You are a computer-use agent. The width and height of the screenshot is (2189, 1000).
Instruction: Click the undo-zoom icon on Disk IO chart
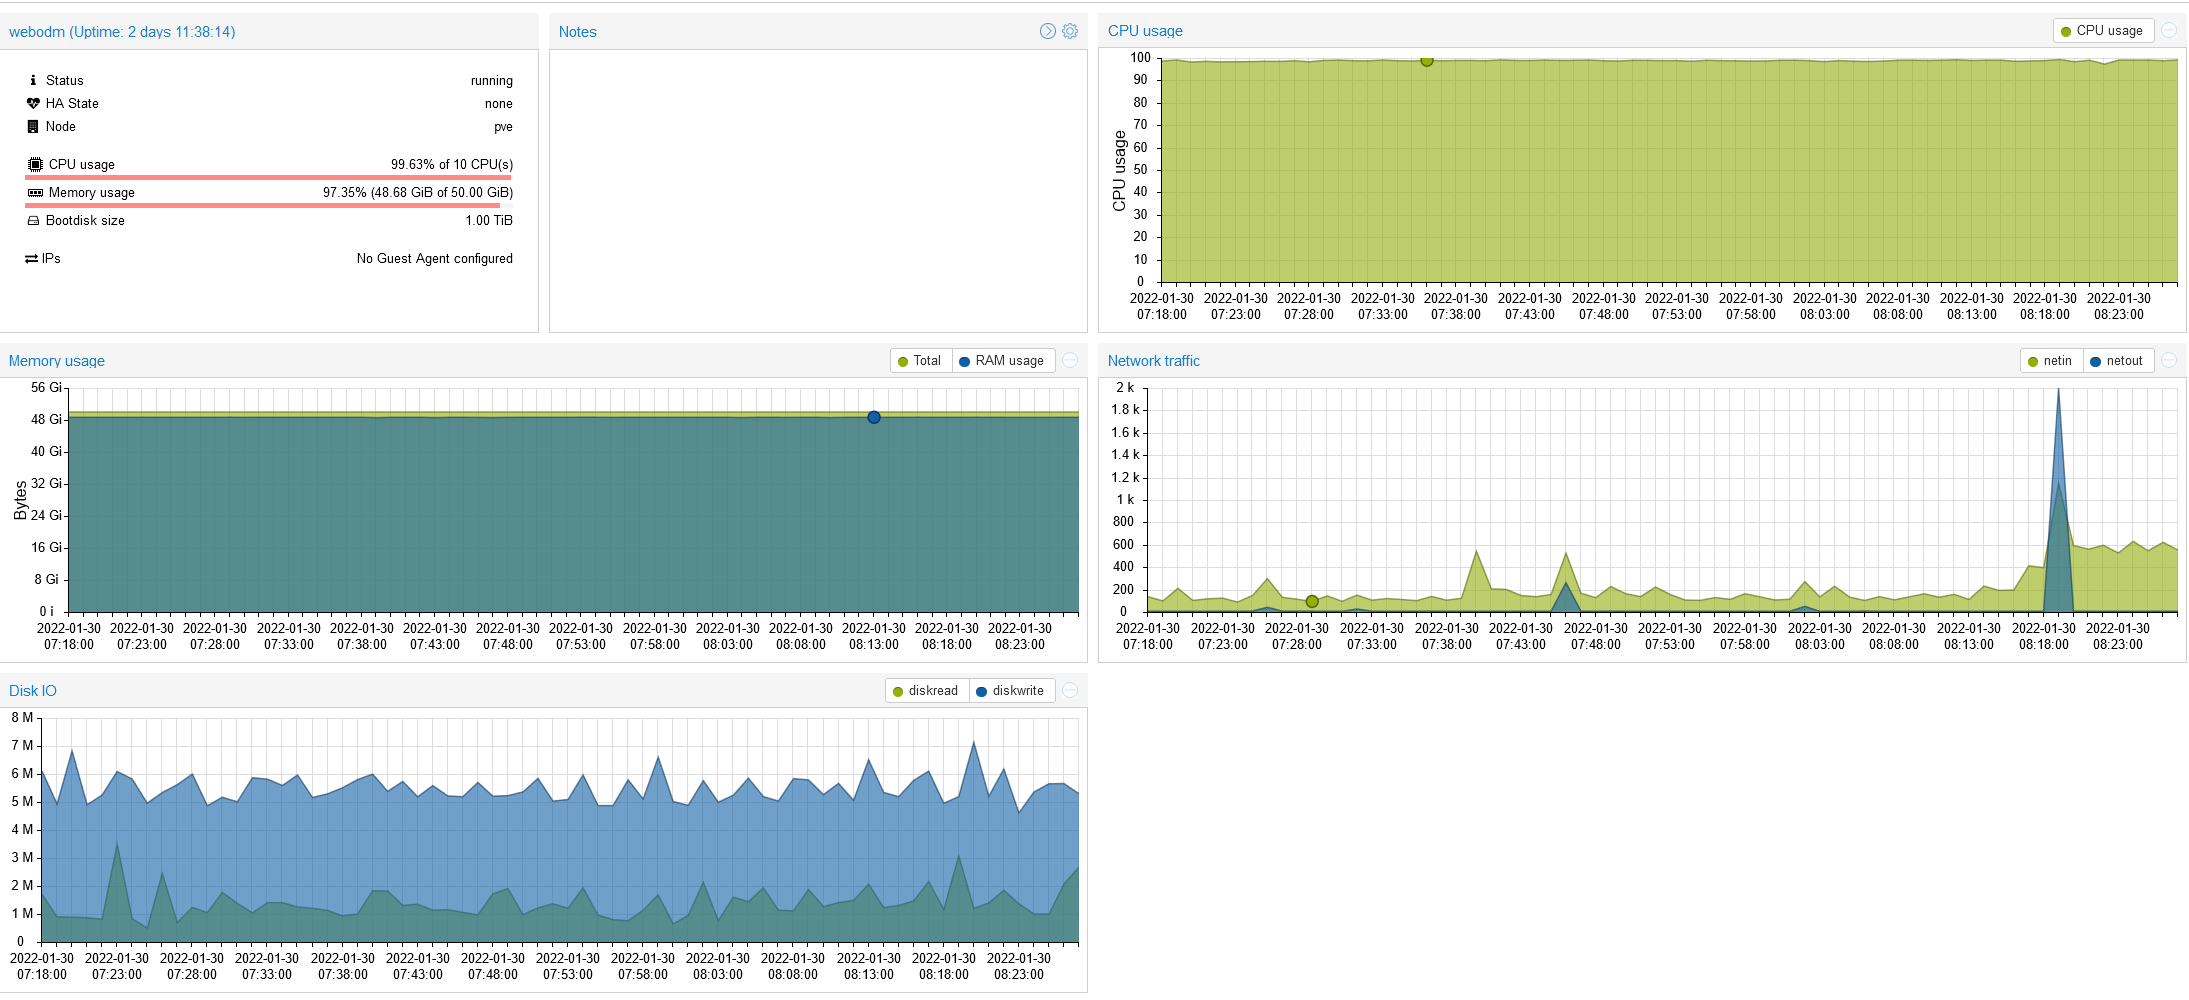[x=1070, y=690]
